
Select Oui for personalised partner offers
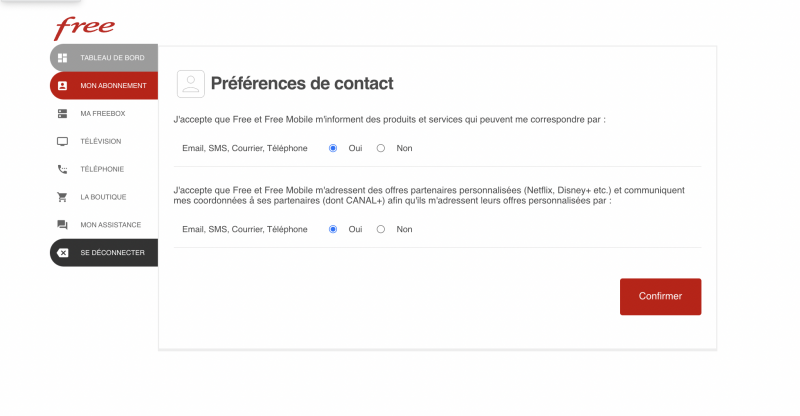333,229
